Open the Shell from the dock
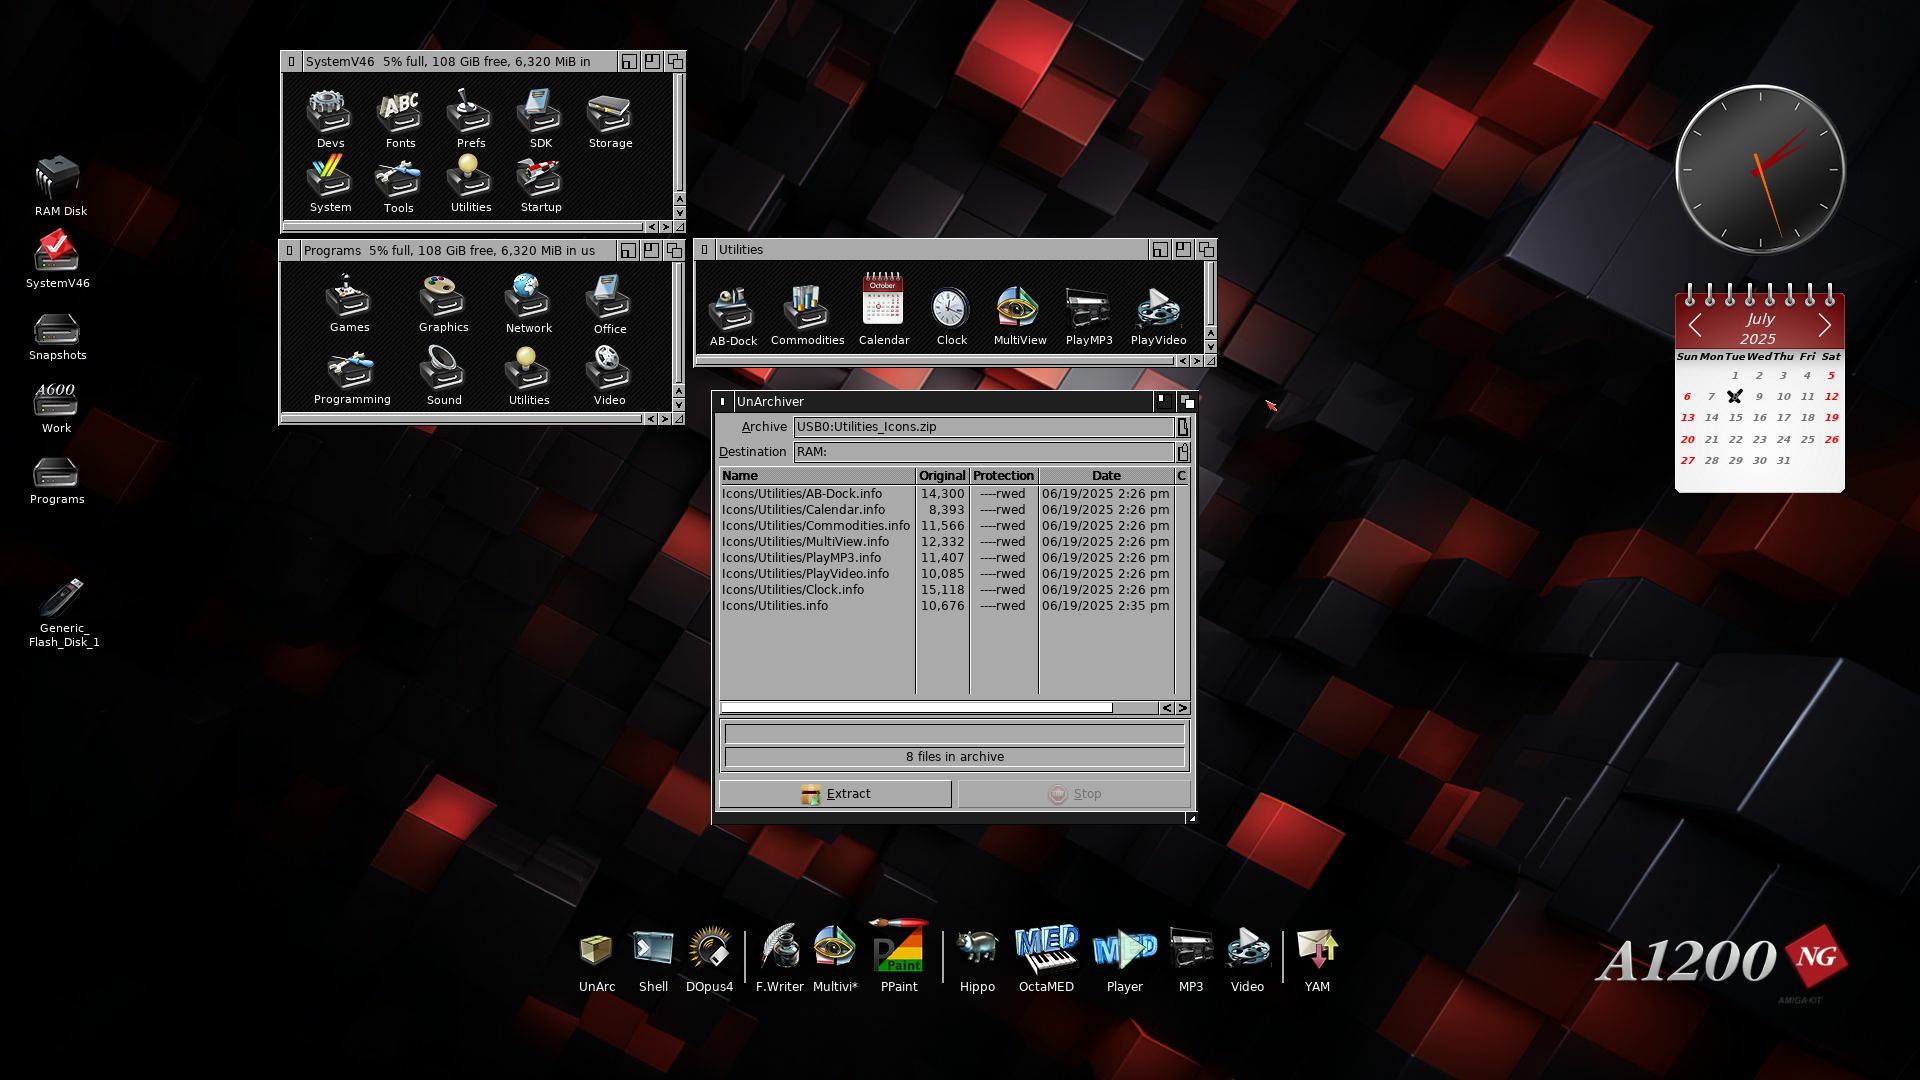The width and height of the screenshot is (1920, 1080). coord(652,945)
